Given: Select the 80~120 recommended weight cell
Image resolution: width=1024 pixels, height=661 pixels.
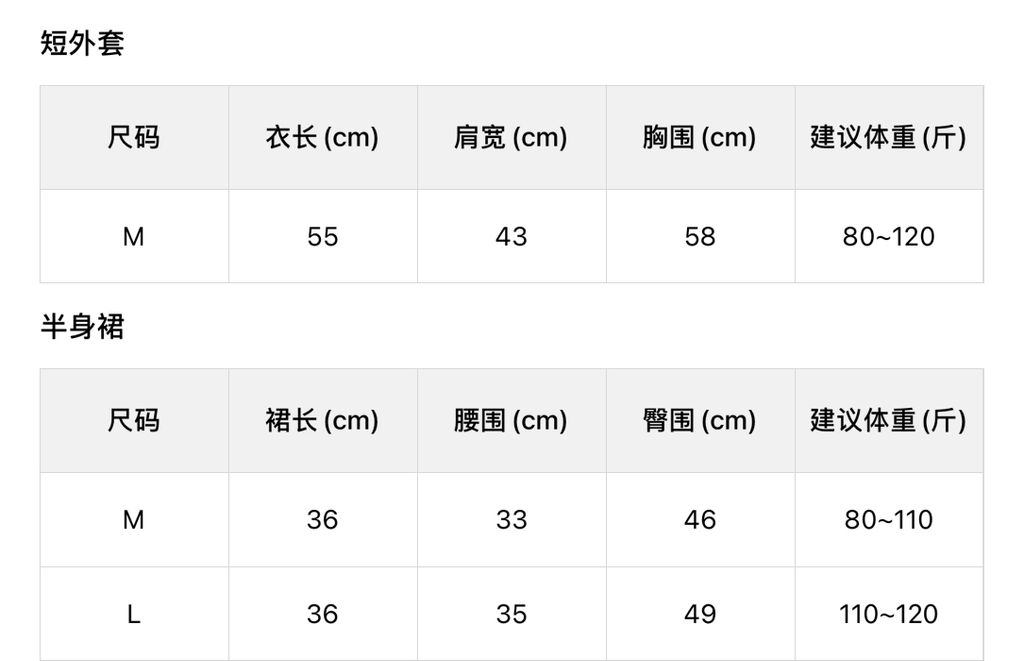Looking at the screenshot, I should (x=888, y=237).
